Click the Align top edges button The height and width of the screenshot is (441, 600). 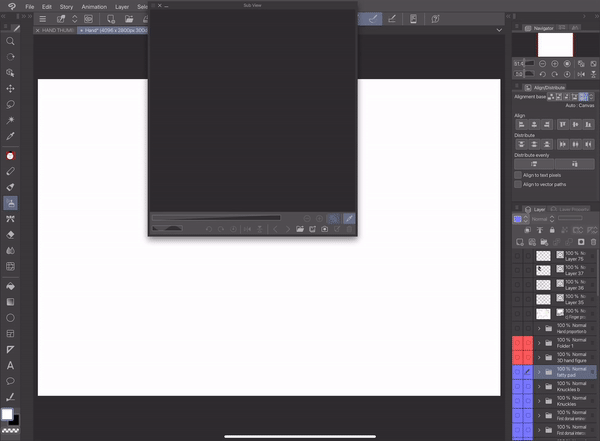point(562,124)
